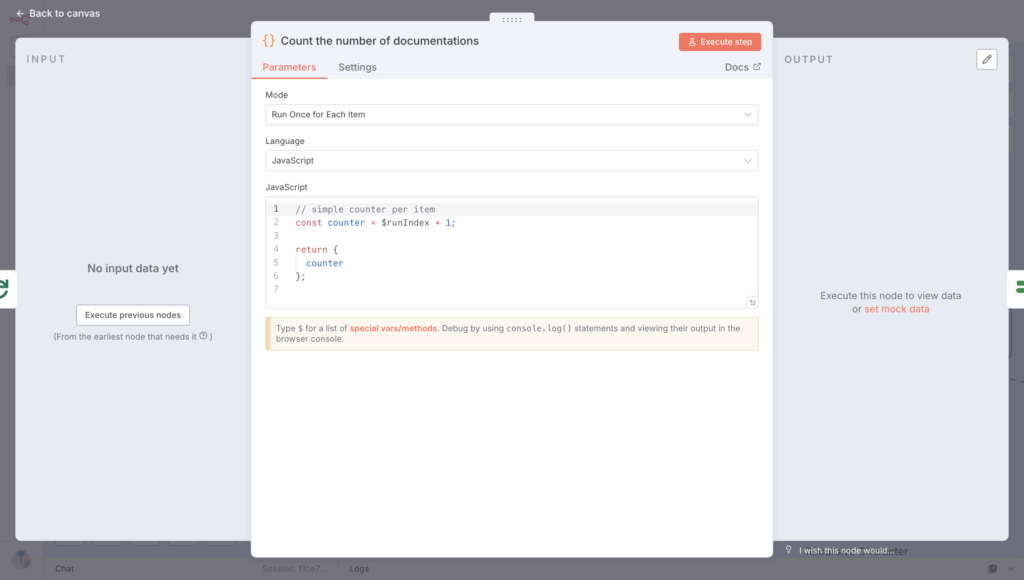Open the Docs link
The height and width of the screenshot is (580, 1024).
[742, 67]
